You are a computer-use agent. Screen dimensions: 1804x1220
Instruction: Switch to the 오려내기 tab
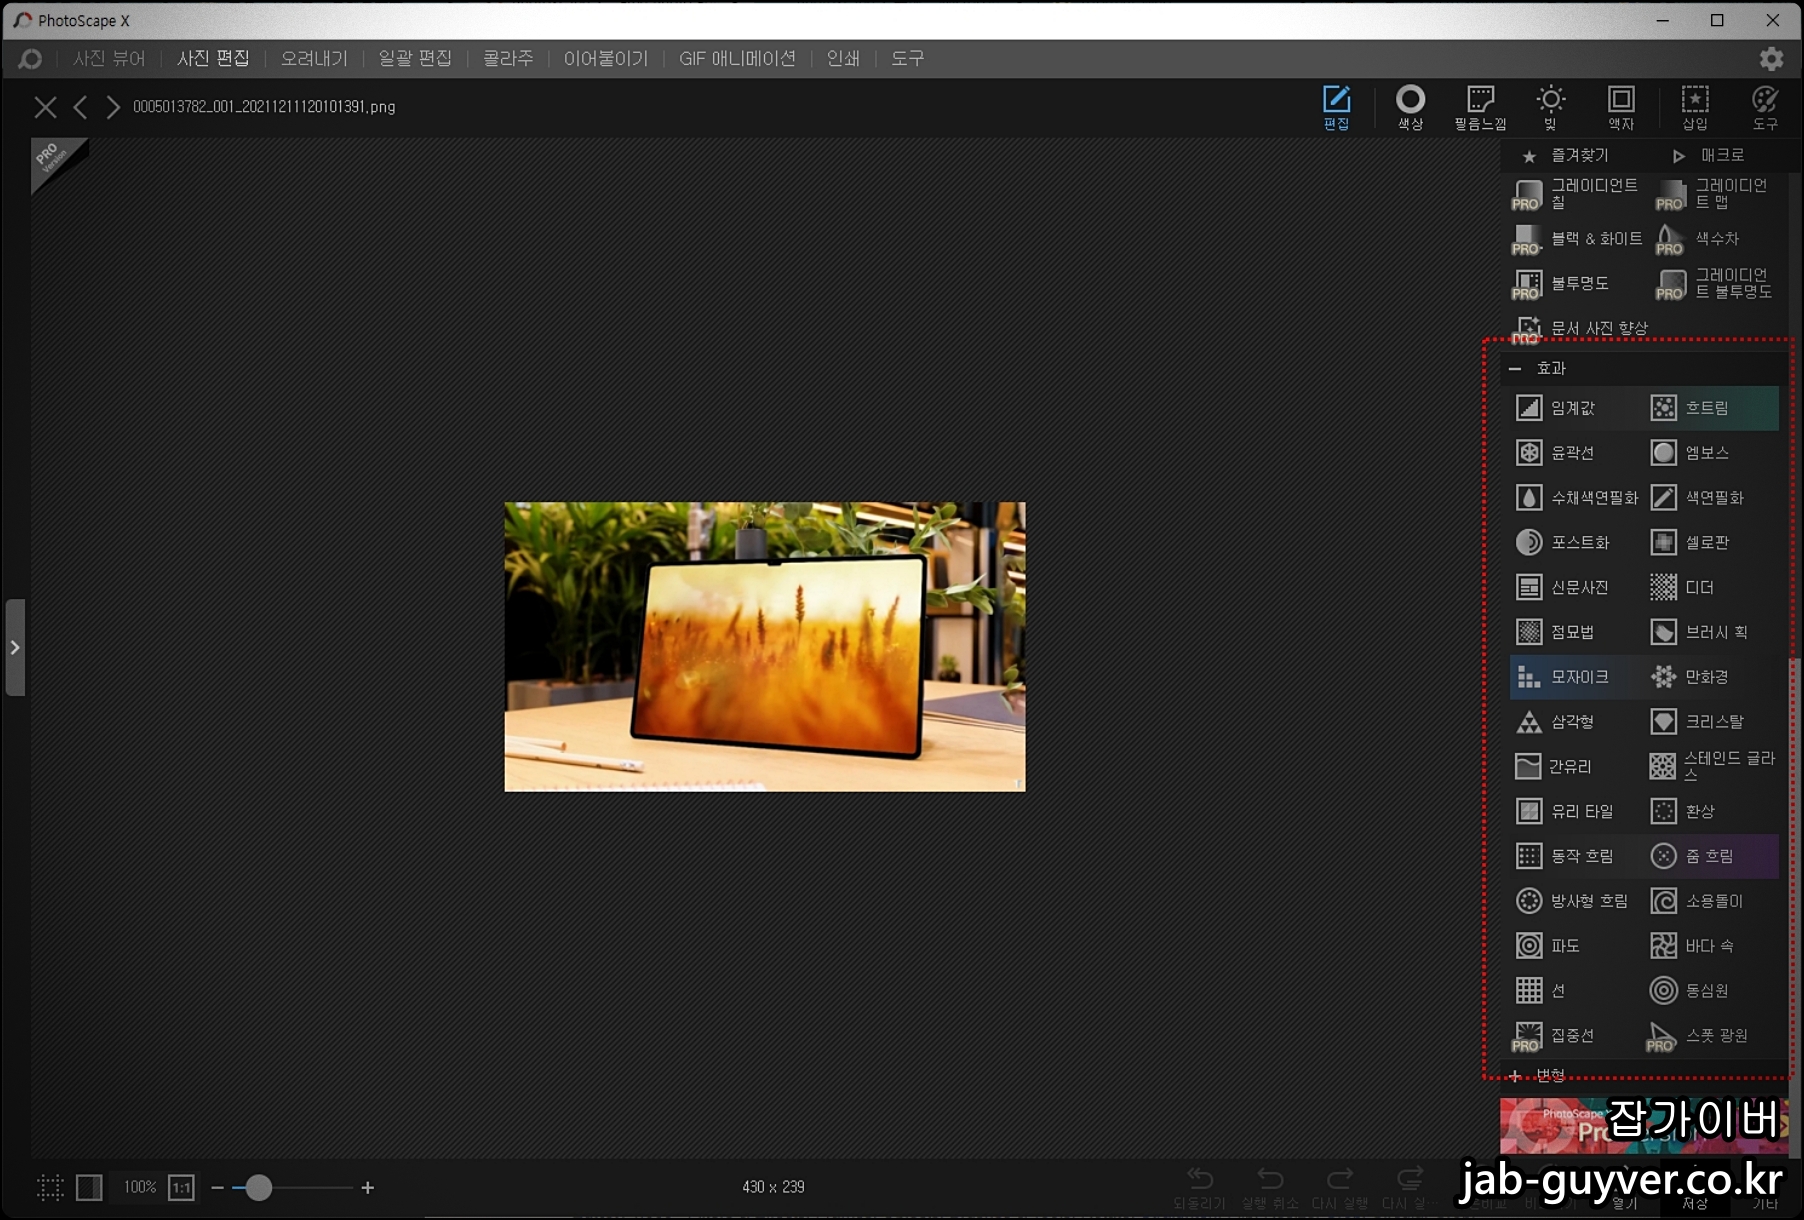[314, 59]
